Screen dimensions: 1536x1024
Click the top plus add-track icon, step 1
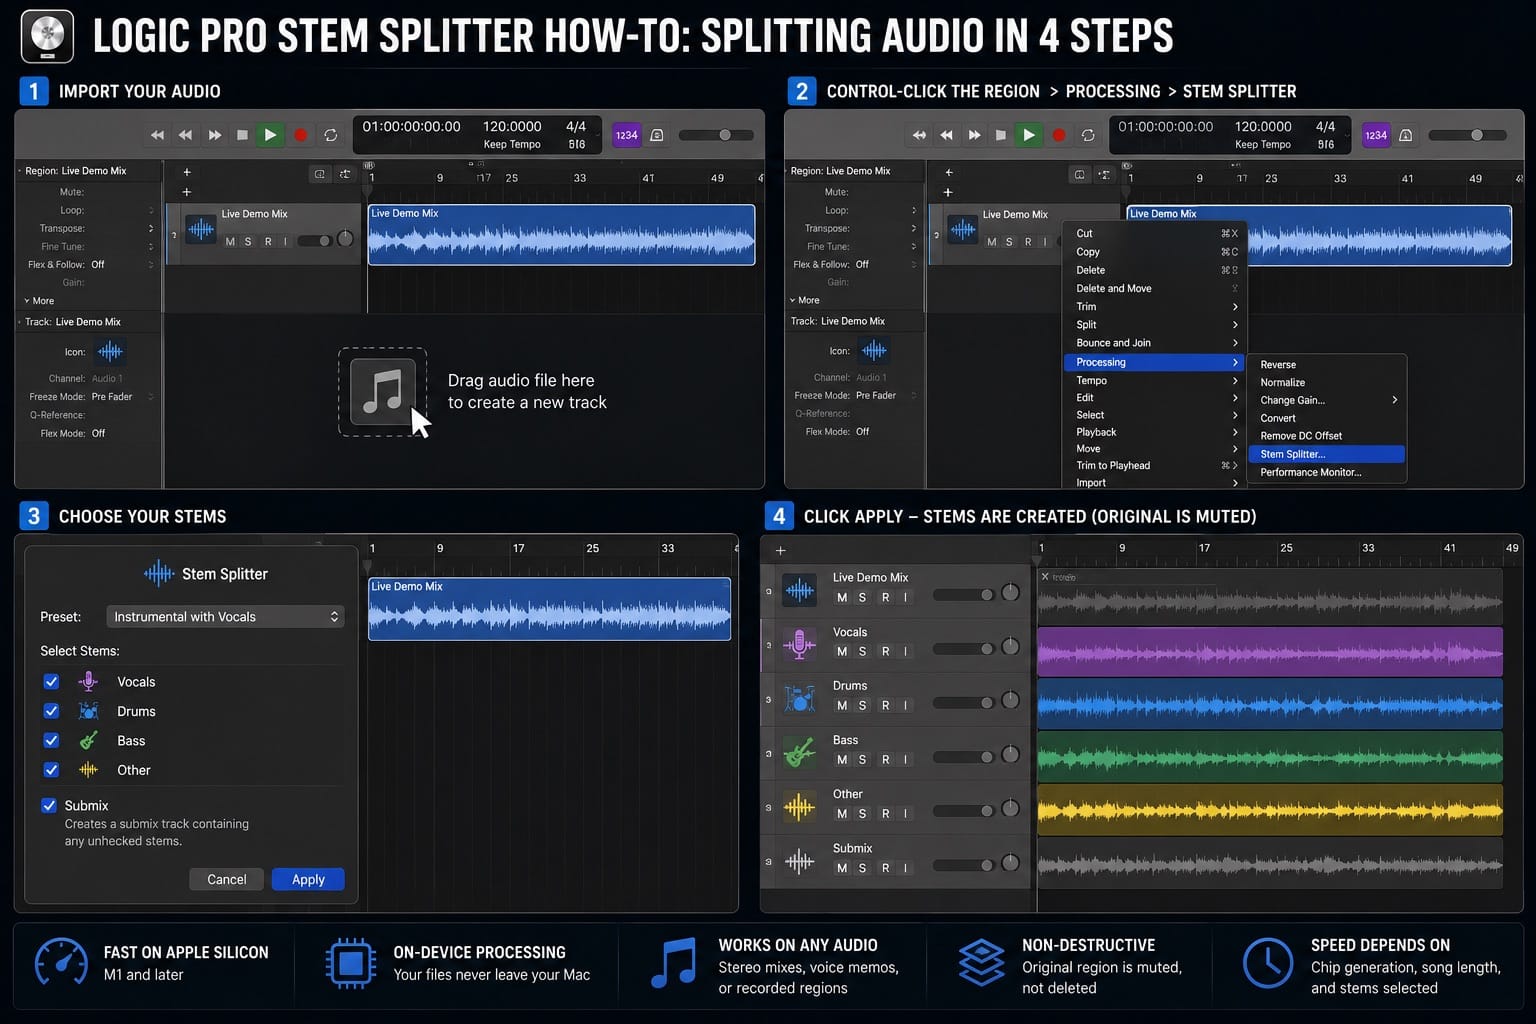click(x=186, y=172)
